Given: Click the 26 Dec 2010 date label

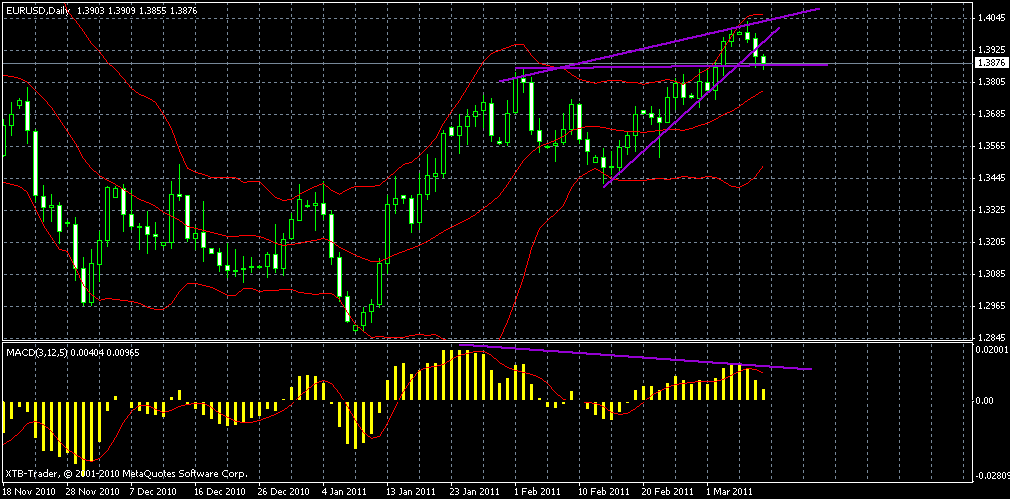Looking at the screenshot, I should (284, 492).
